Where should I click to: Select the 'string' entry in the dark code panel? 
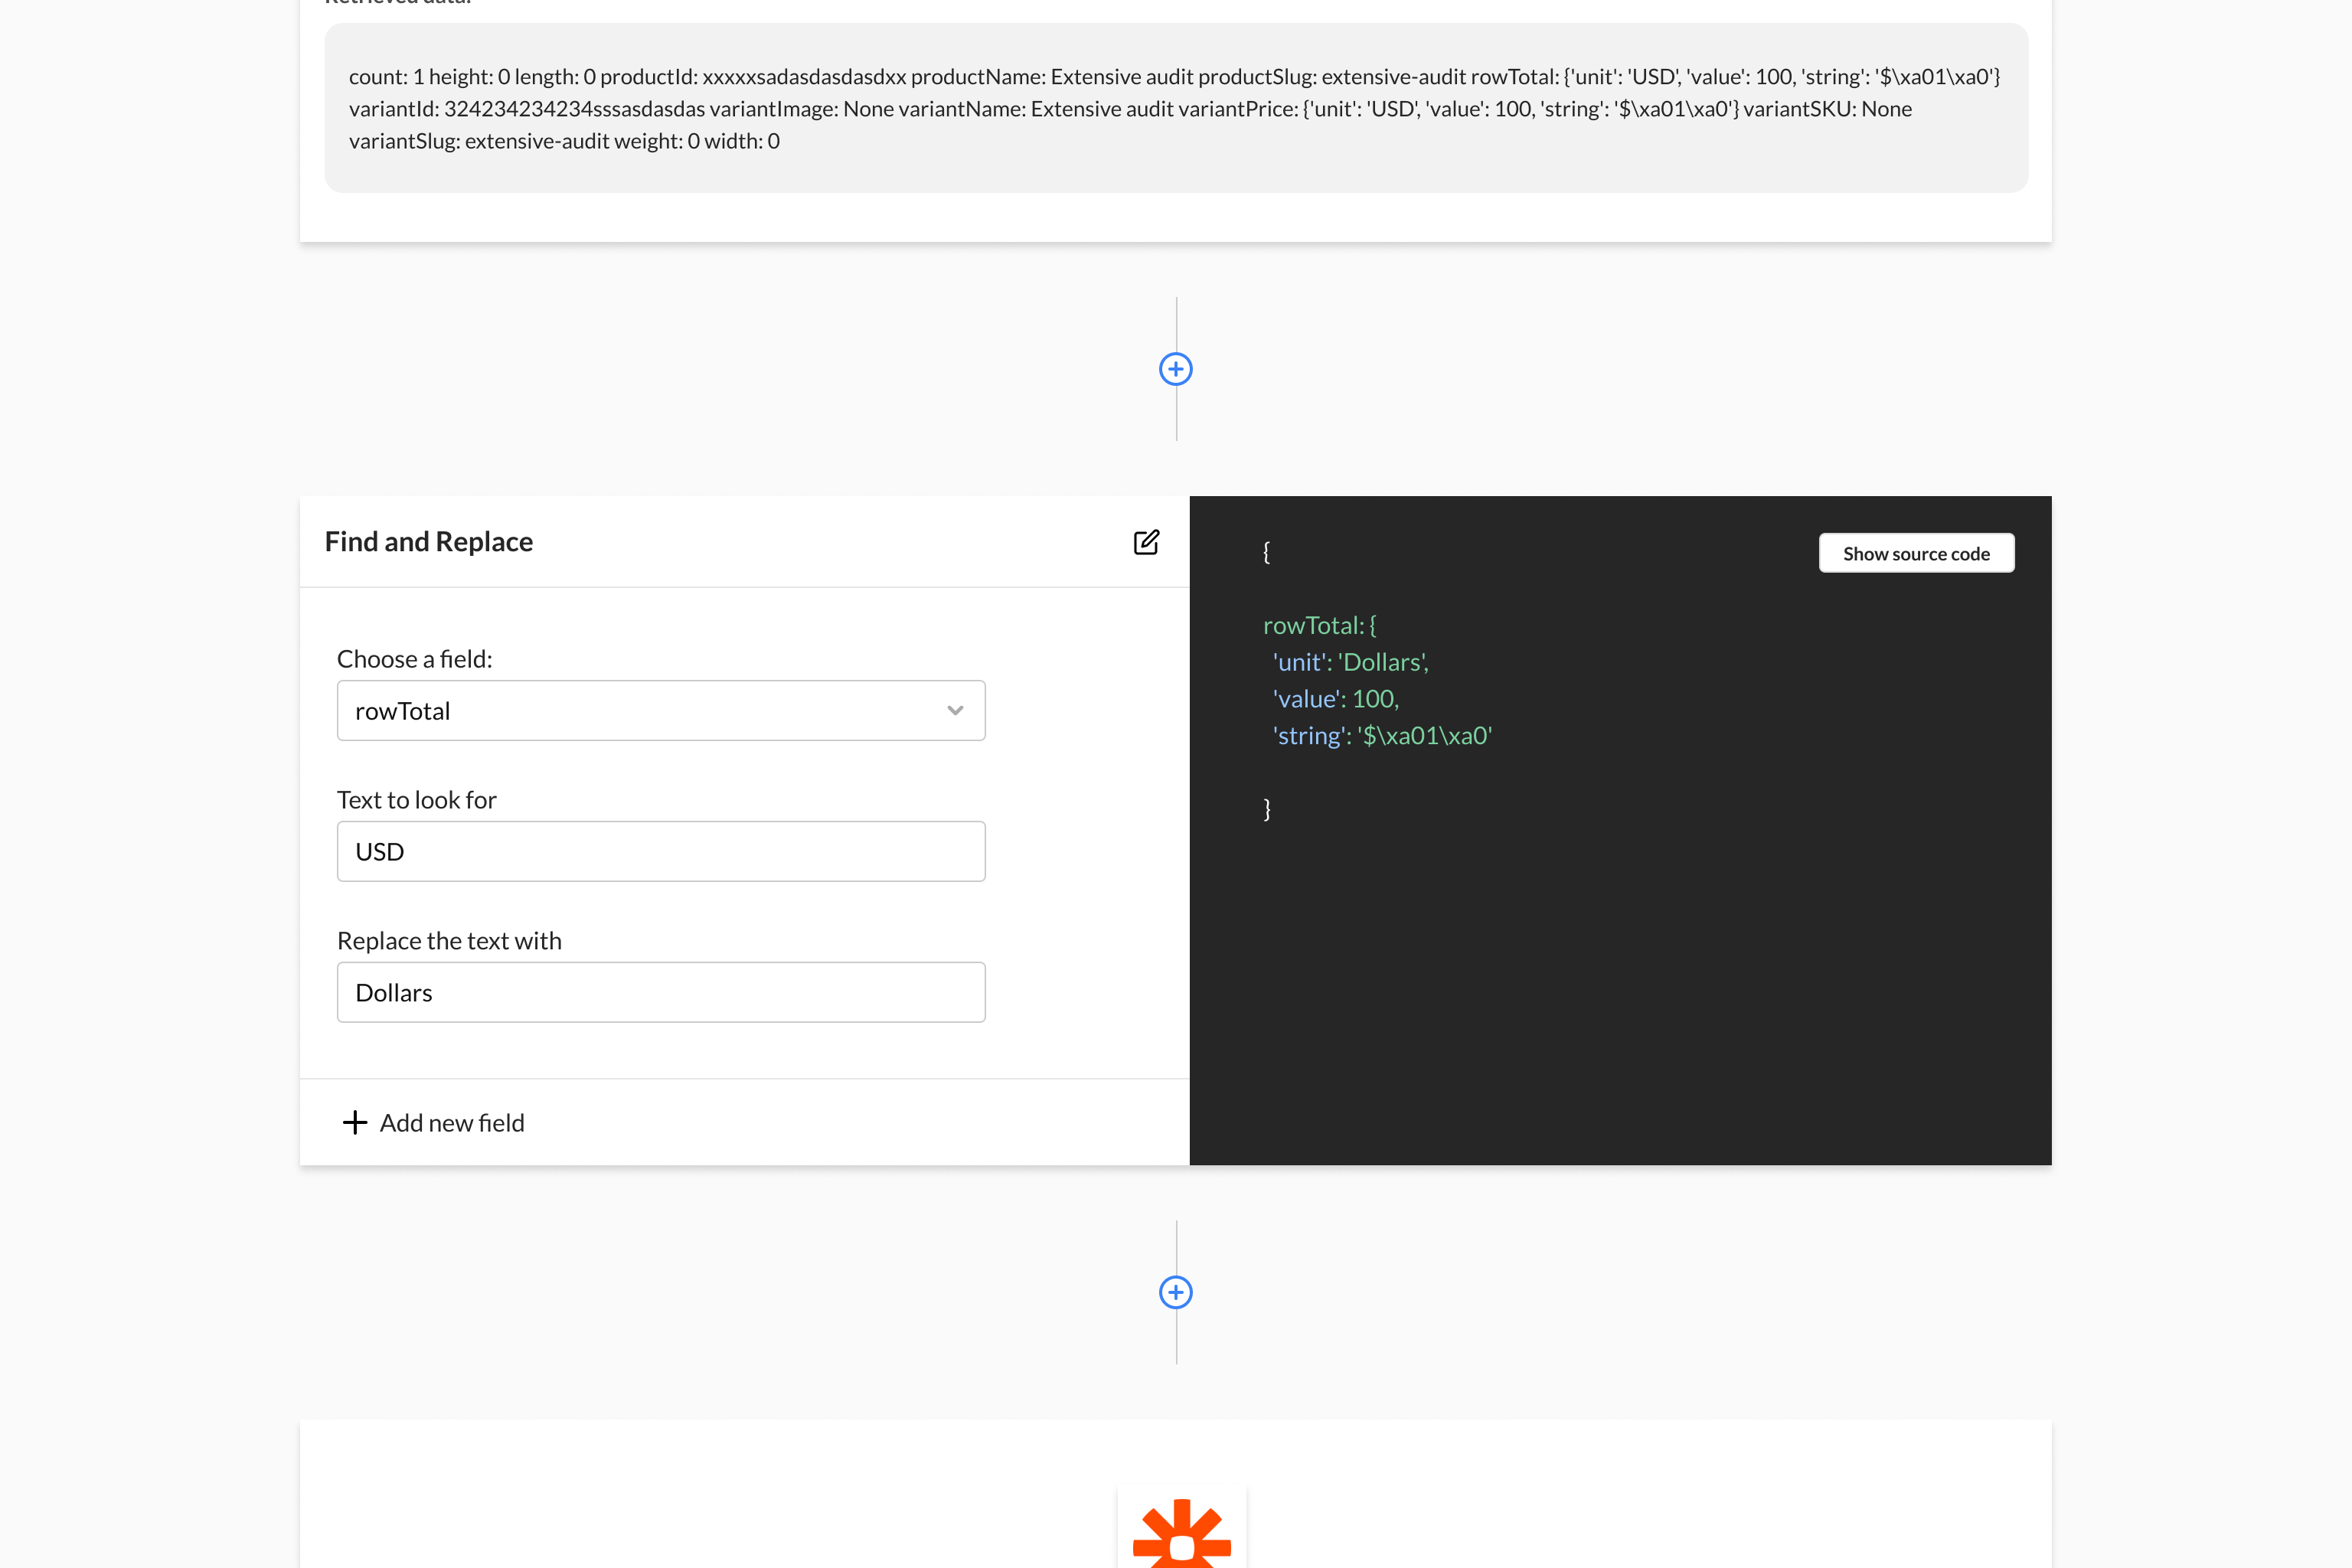tap(1380, 735)
